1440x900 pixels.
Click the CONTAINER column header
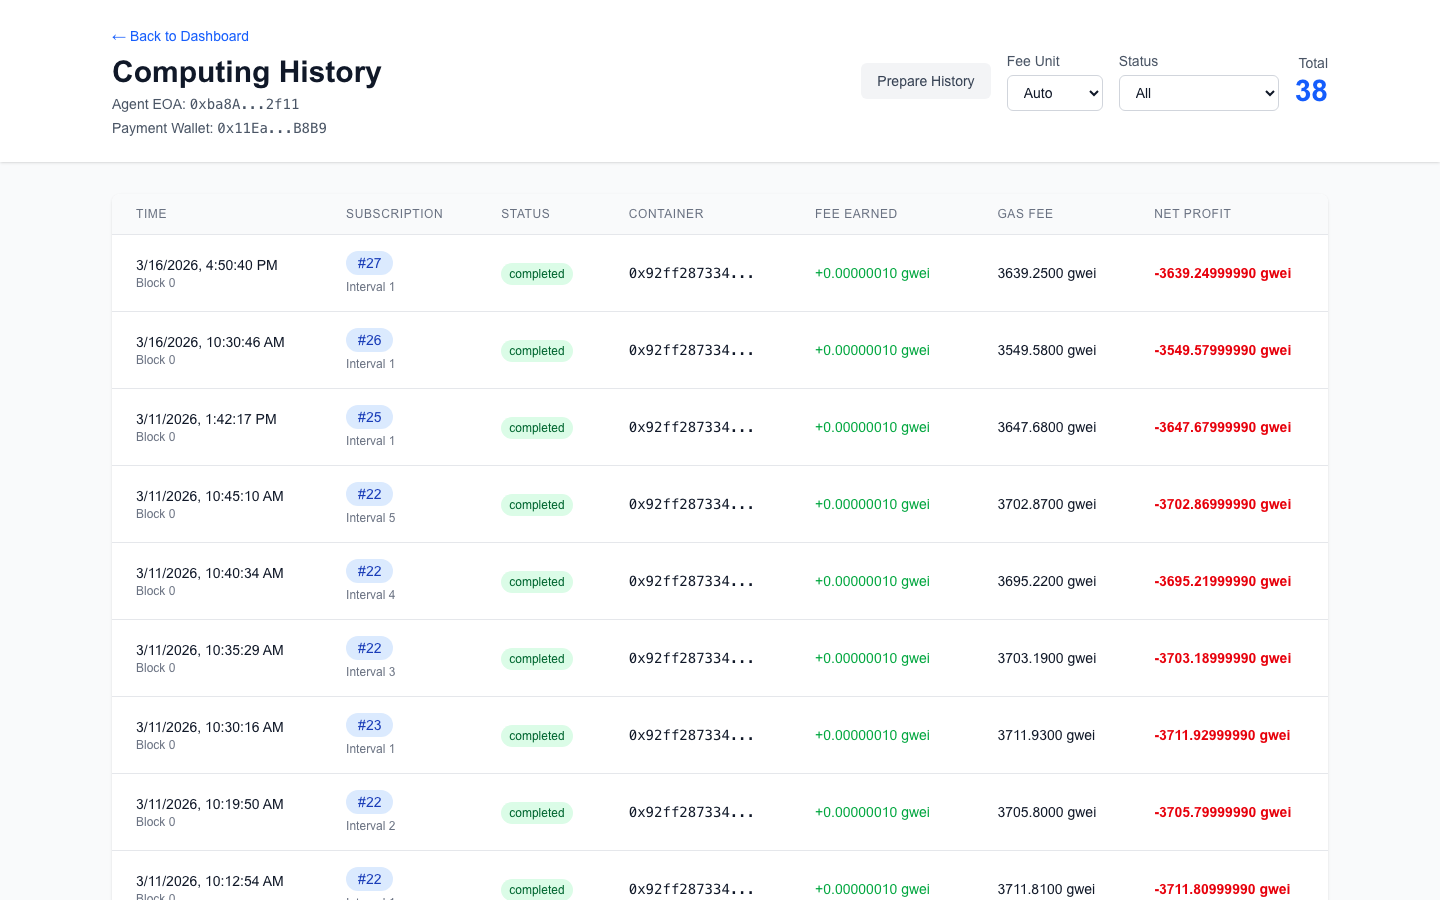(x=666, y=214)
